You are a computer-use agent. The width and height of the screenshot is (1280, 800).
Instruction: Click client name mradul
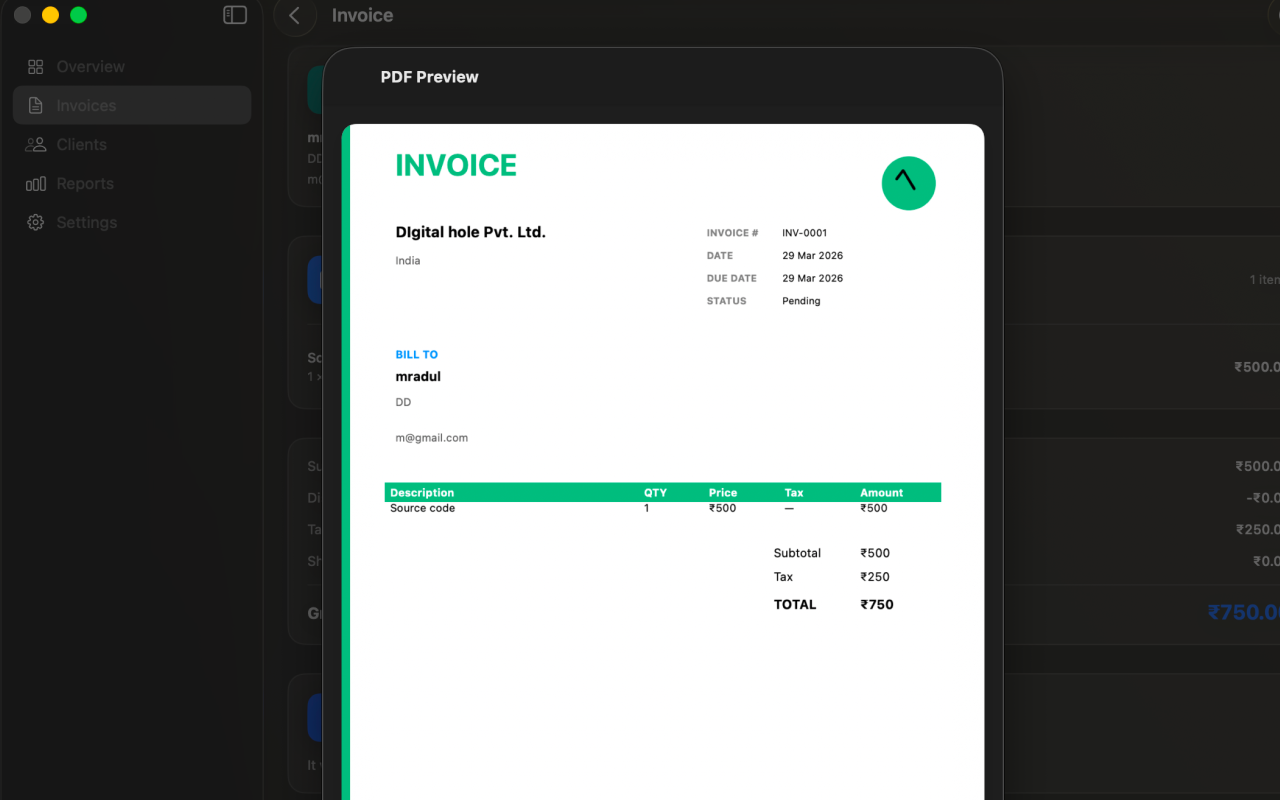point(418,377)
